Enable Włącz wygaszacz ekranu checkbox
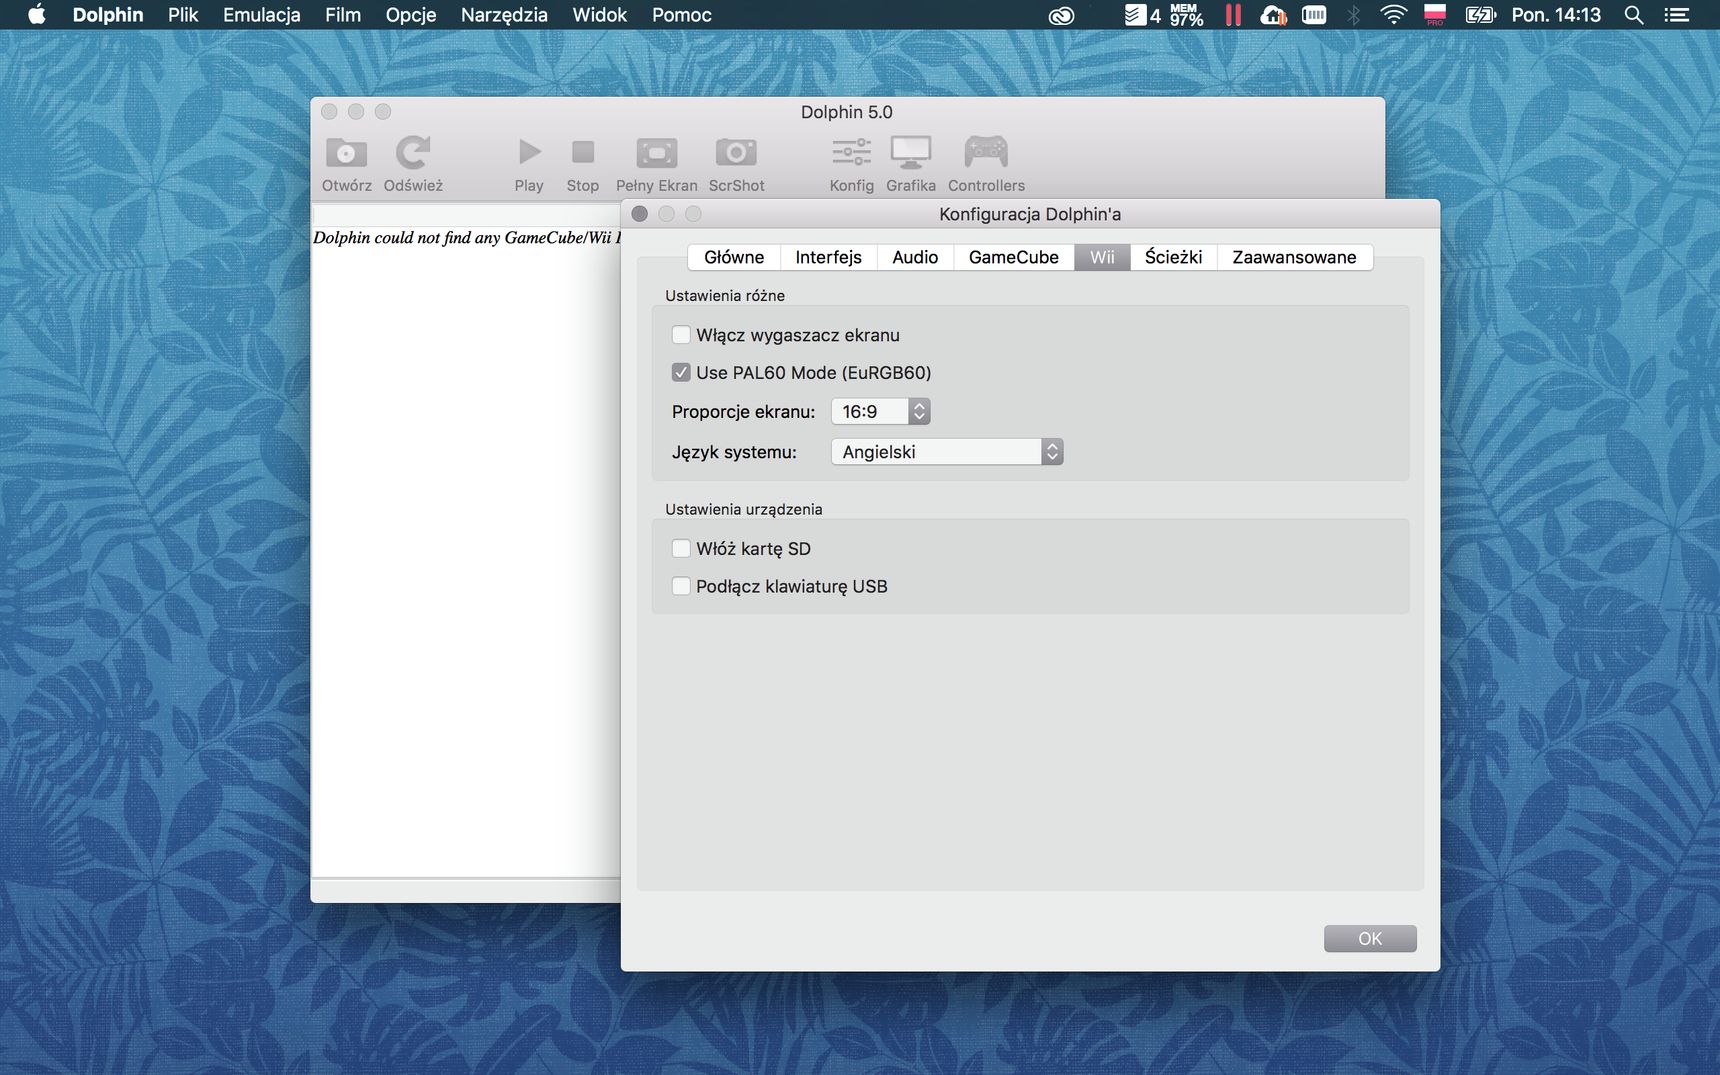This screenshot has height=1075, width=1720. click(x=681, y=335)
